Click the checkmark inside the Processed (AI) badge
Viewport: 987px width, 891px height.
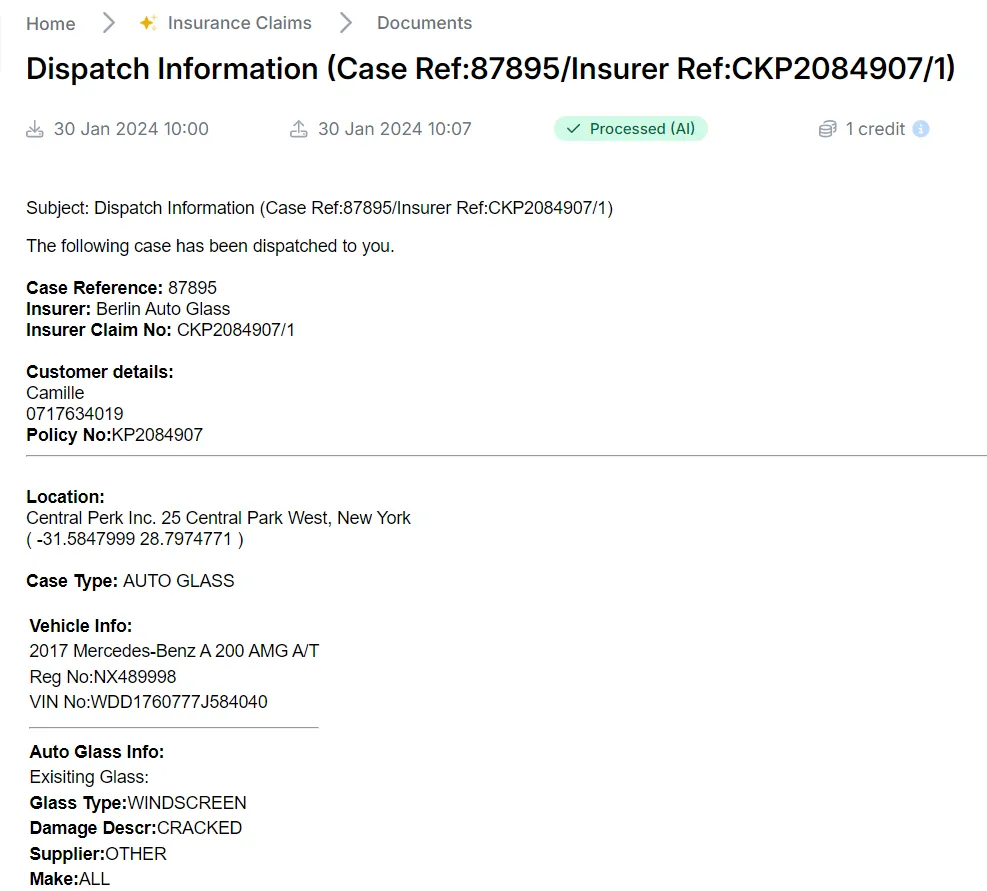[x=573, y=128]
